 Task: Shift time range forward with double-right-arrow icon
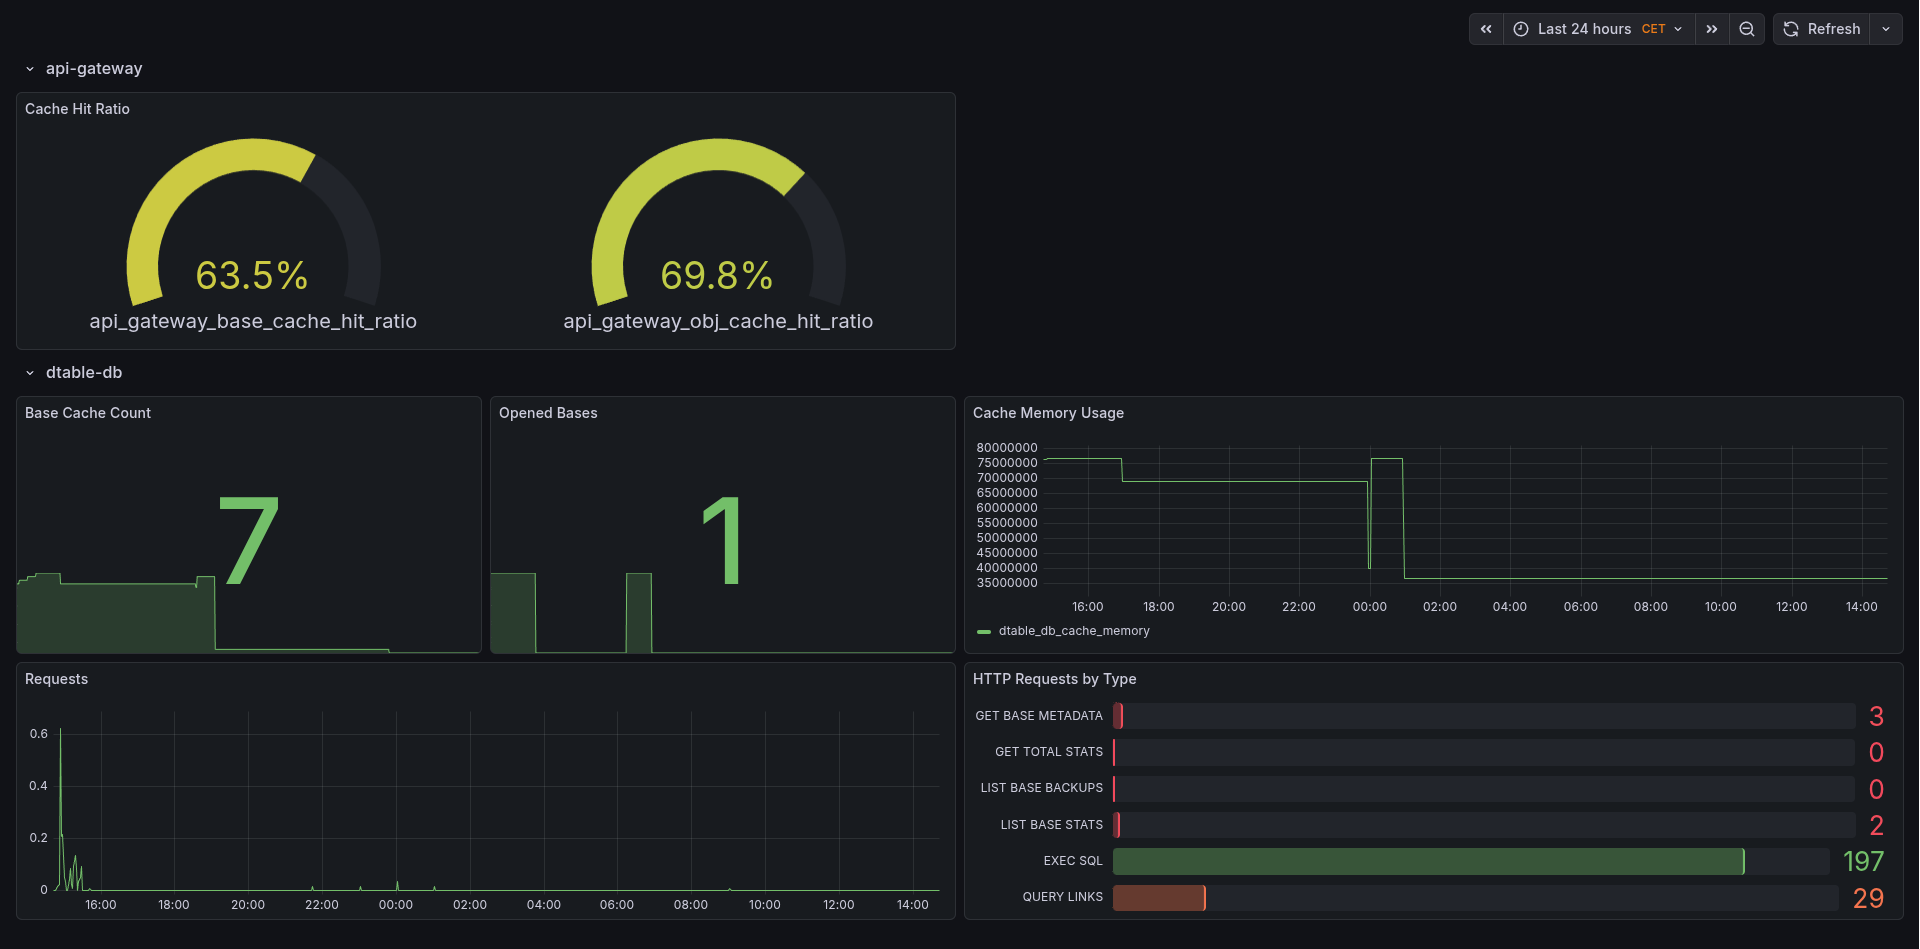(1711, 29)
